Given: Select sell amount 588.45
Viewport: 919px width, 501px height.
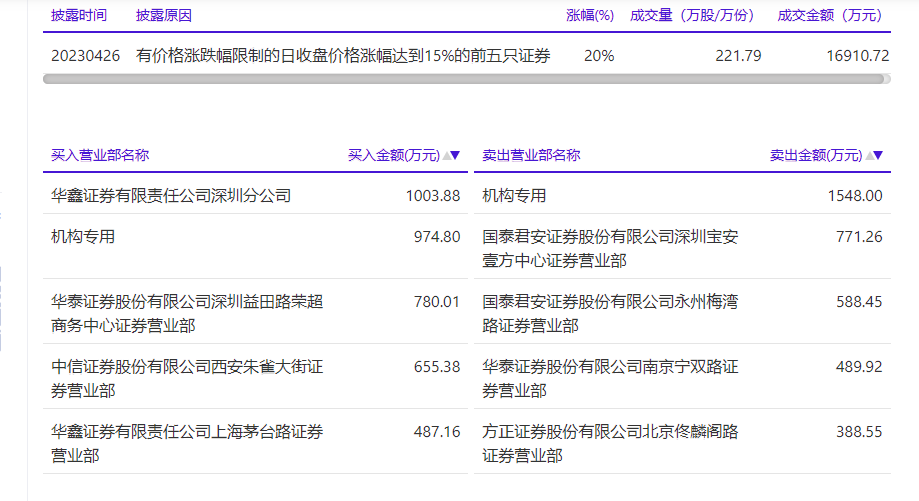Looking at the screenshot, I should click(859, 302).
